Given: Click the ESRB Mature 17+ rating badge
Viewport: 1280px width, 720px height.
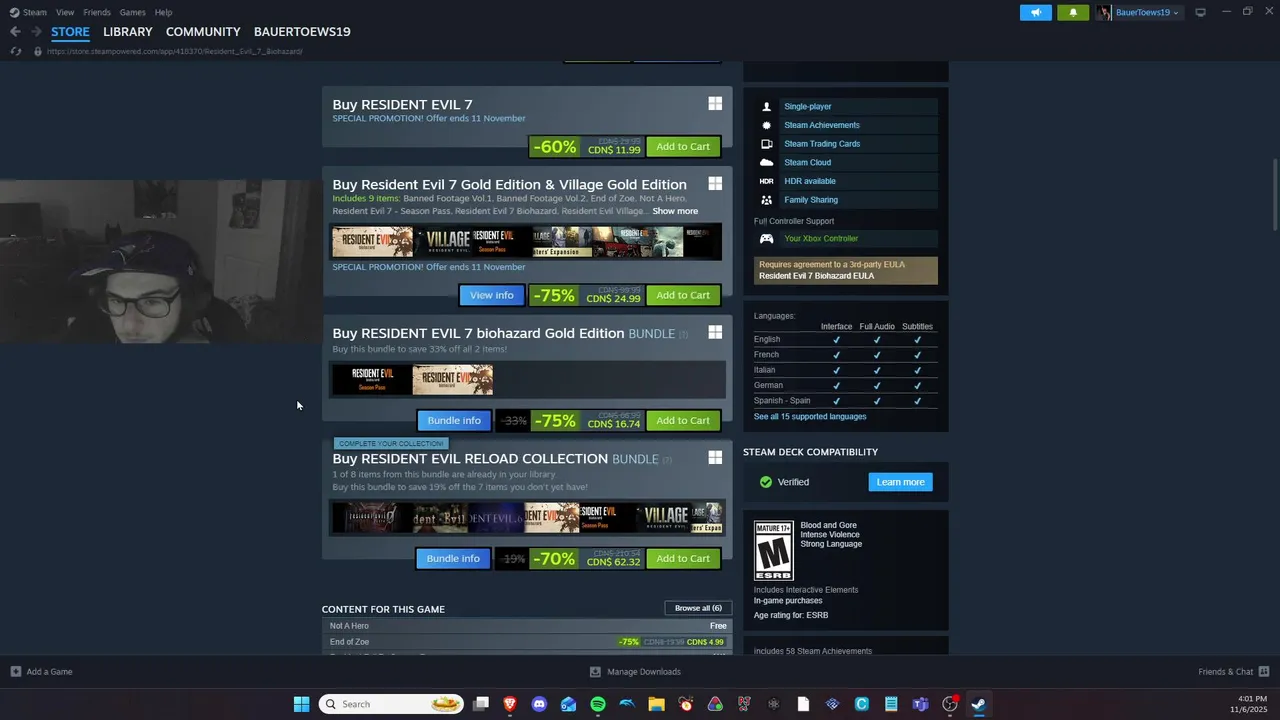Looking at the screenshot, I should pyautogui.click(x=773, y=550).
